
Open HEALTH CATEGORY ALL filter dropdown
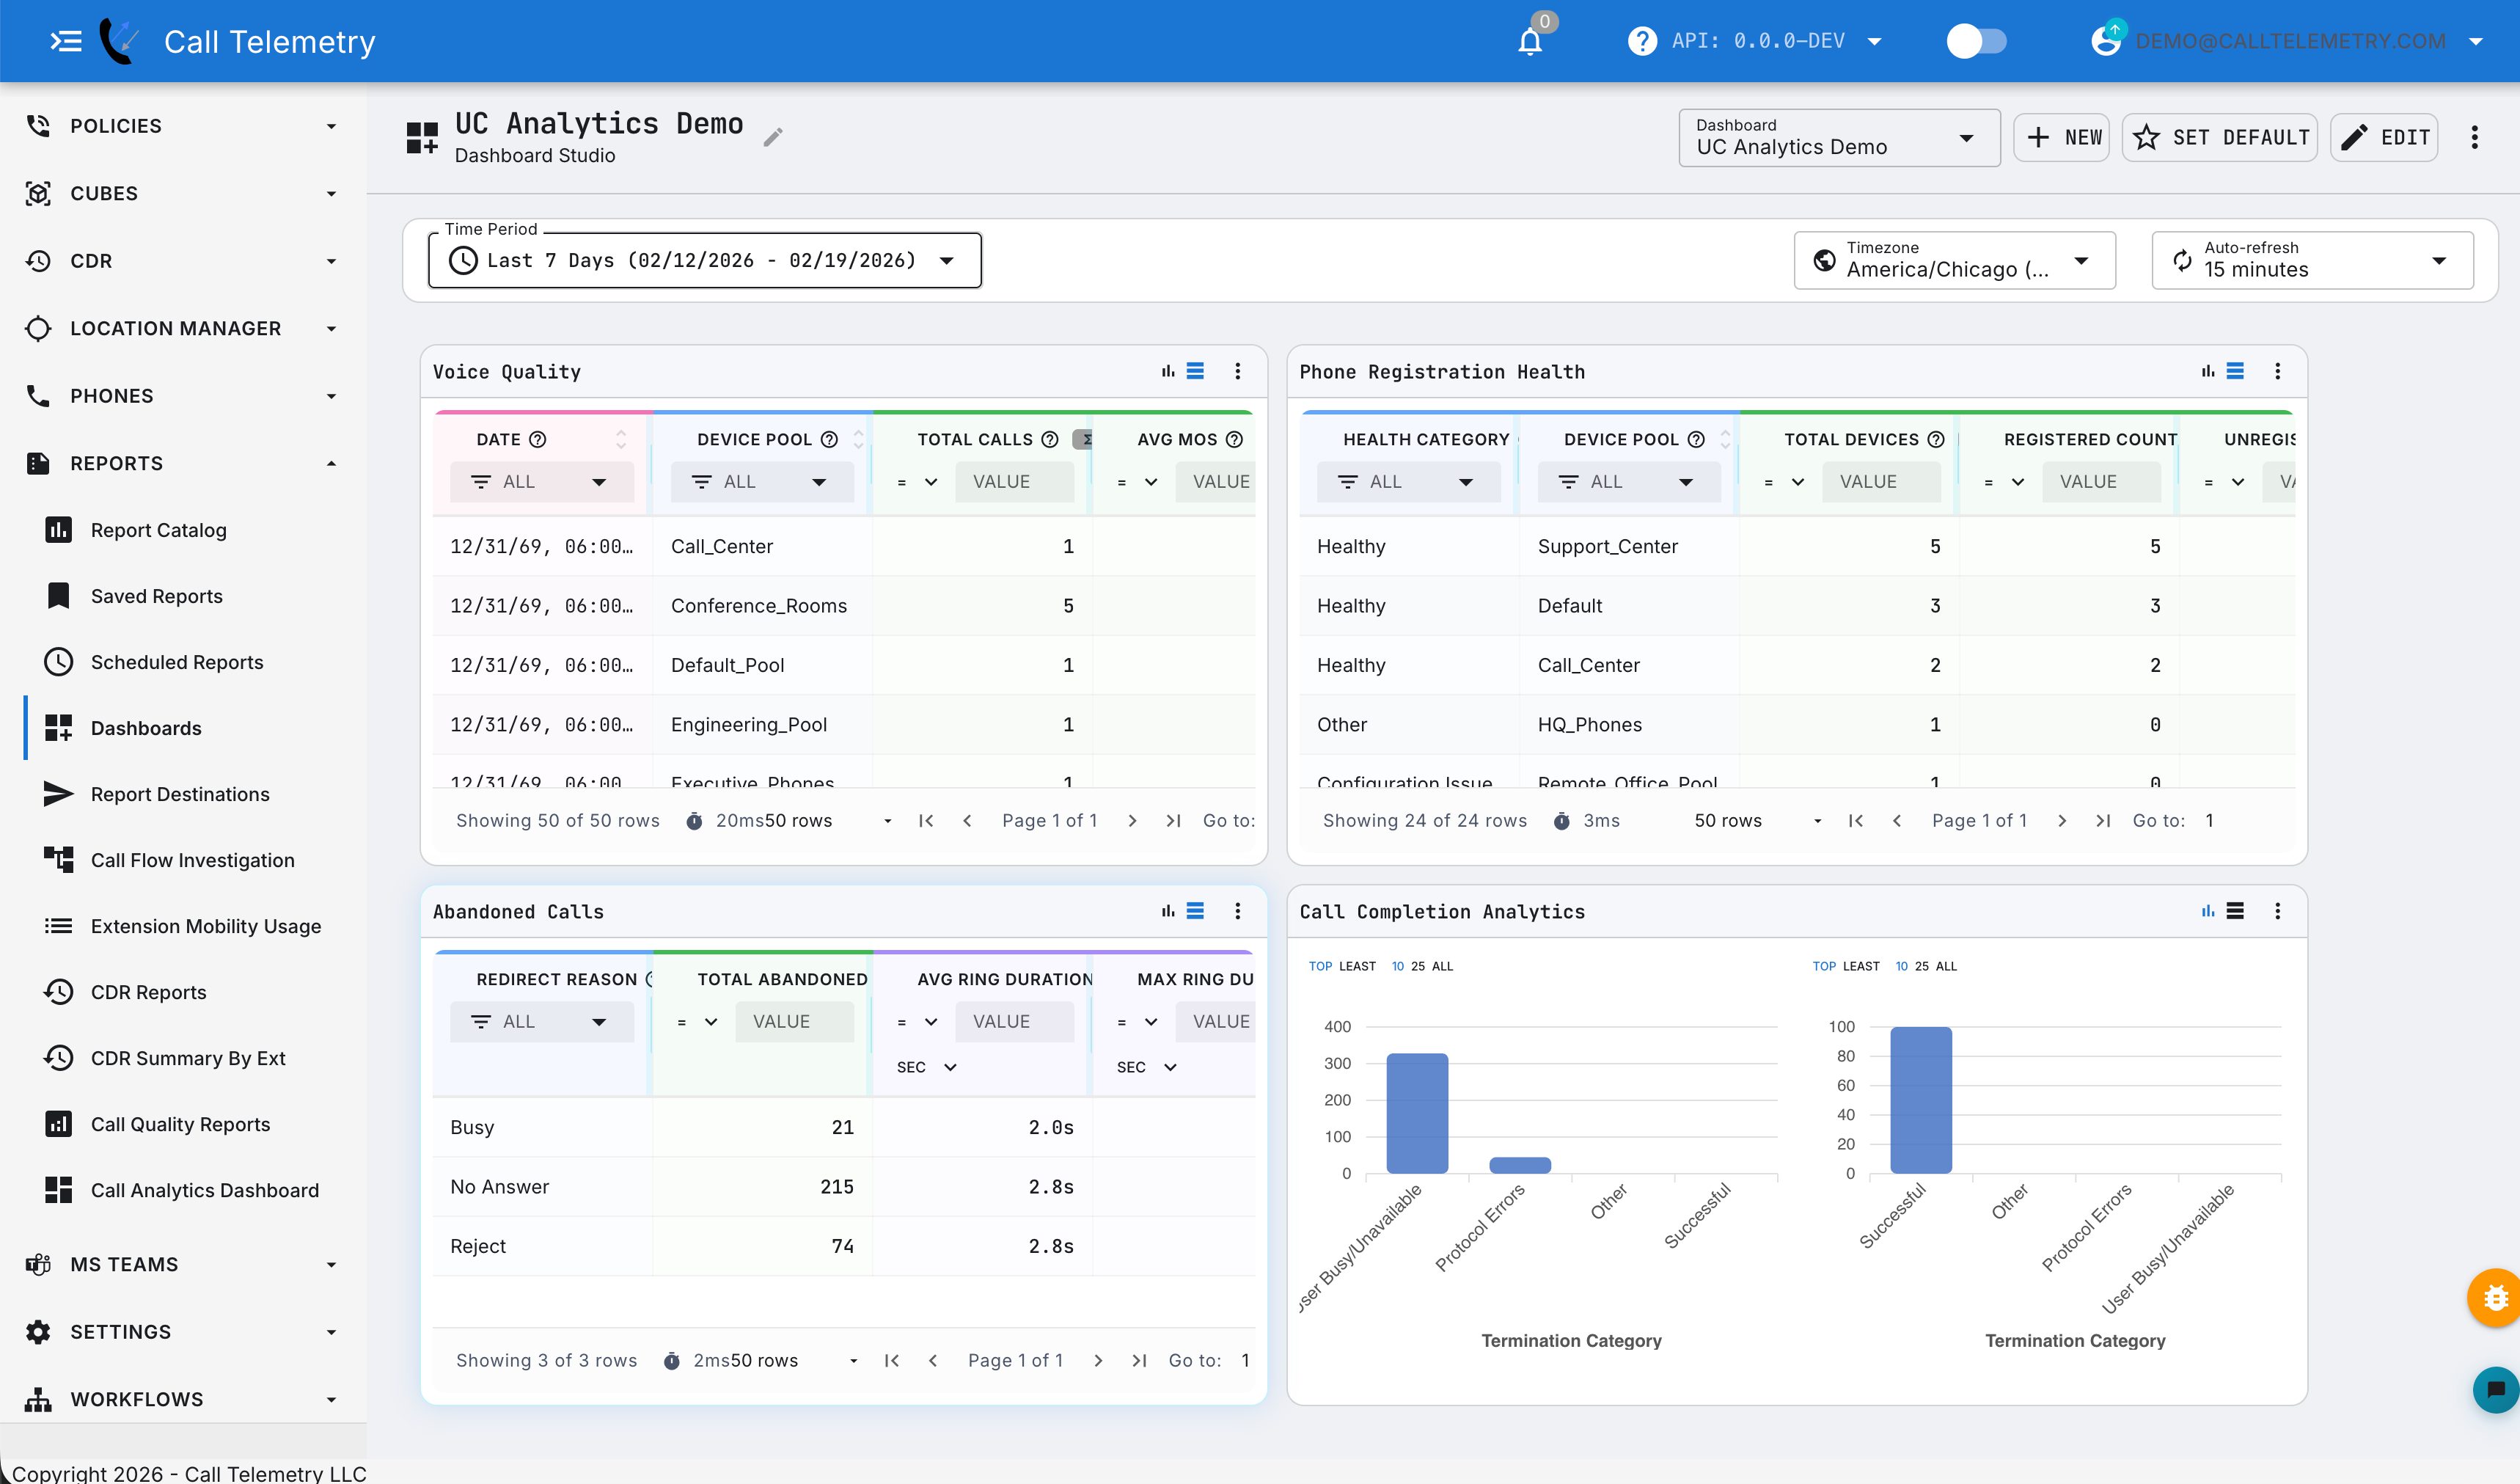click(x=1408, y=482)
